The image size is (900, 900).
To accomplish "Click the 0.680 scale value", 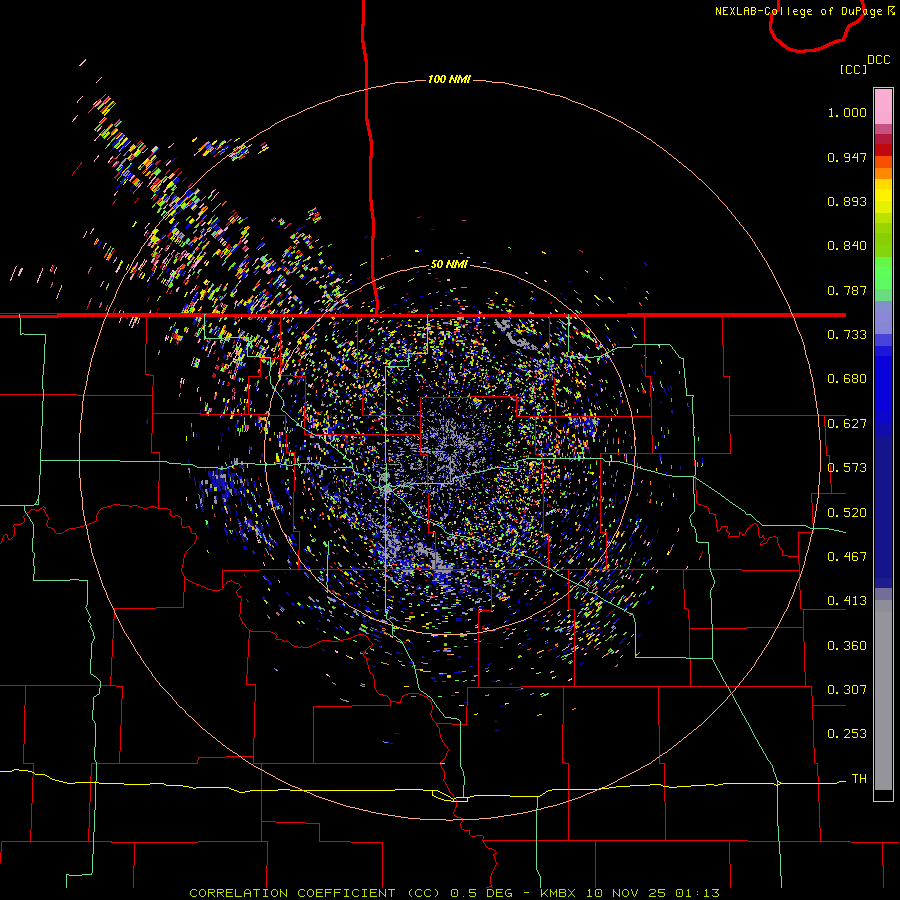I will pyautogui.click(x=847, y=379).
